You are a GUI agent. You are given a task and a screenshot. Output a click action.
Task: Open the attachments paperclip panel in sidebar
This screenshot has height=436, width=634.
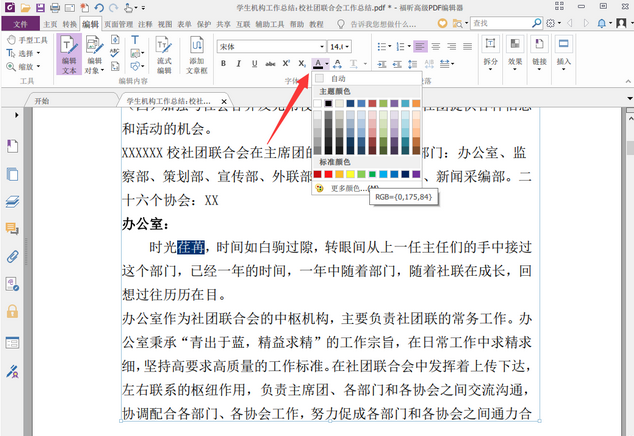pos(13,256)
